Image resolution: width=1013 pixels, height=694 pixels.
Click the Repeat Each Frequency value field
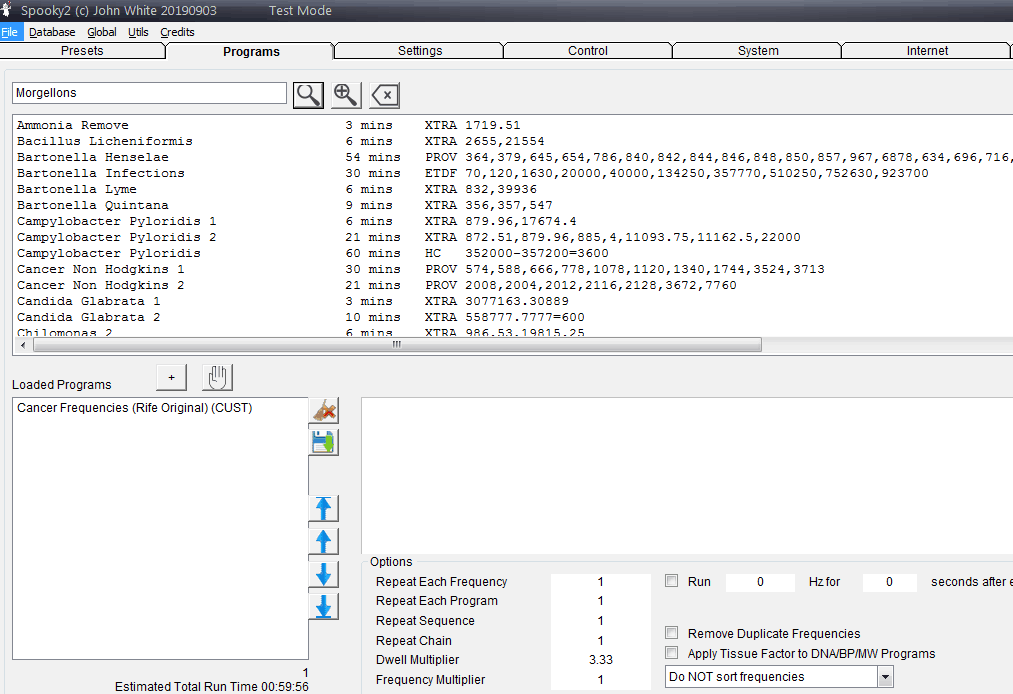(x=601, y=582)
